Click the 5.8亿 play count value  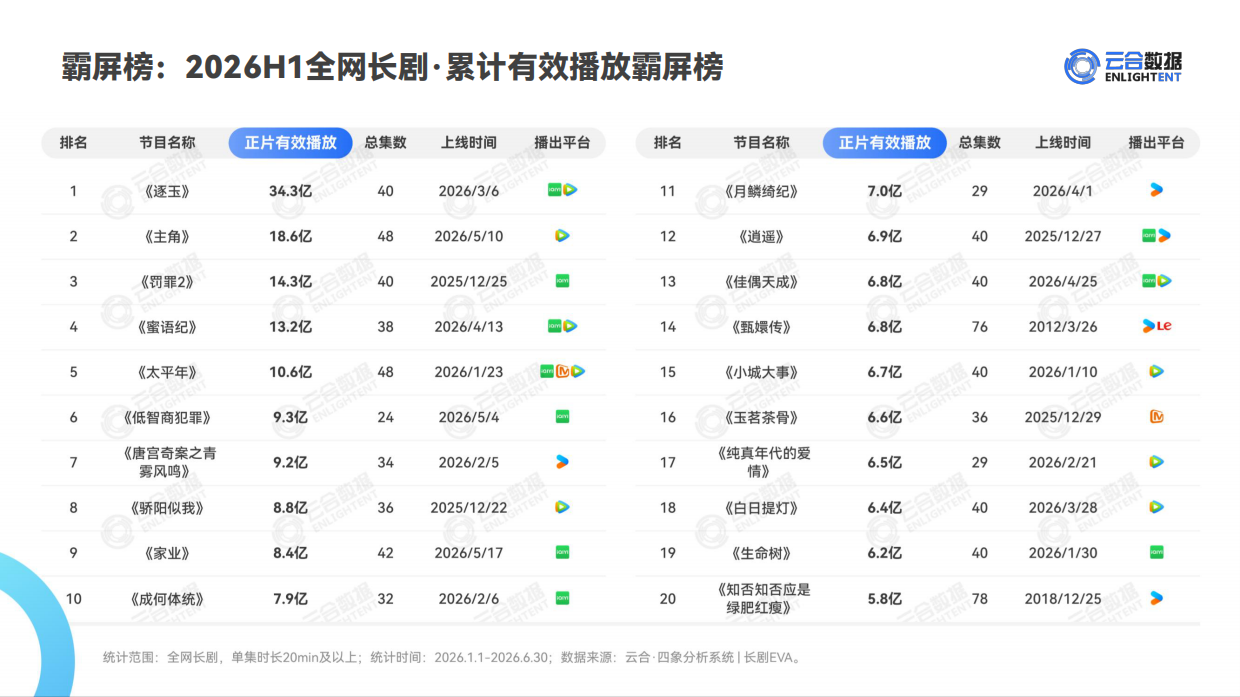tap(885, 599)
